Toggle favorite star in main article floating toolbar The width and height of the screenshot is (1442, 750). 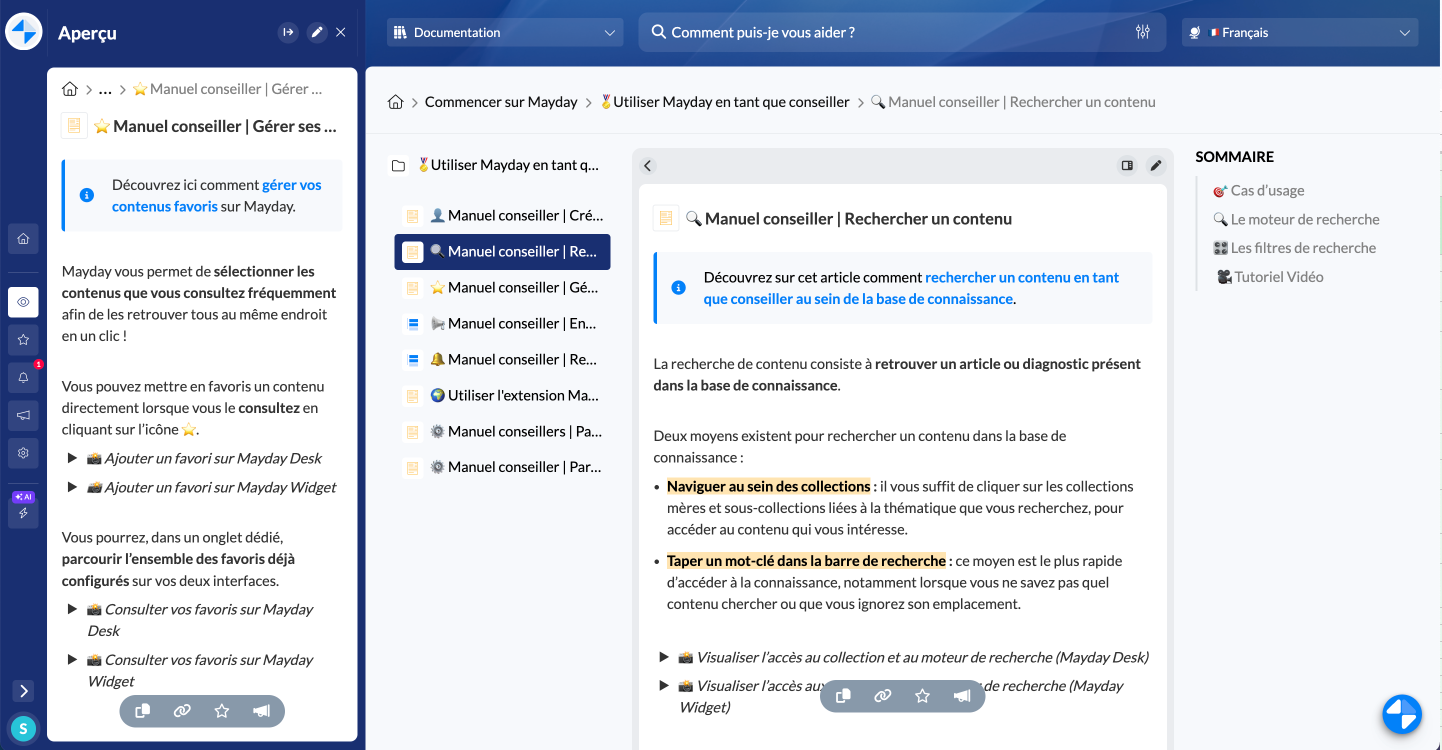(x=922, y=696)
